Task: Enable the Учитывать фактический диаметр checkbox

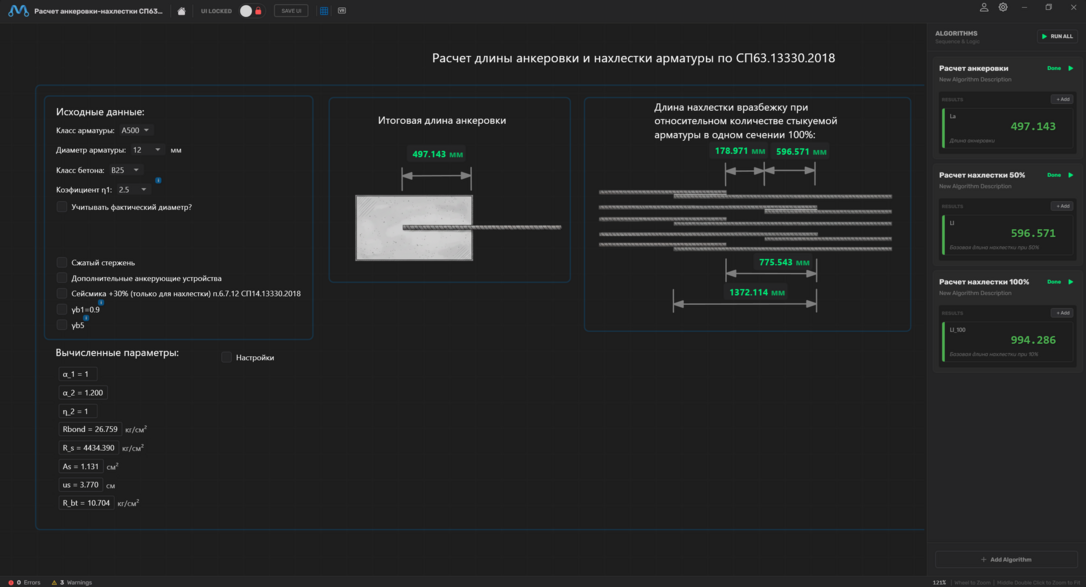Action: [62, 207]
